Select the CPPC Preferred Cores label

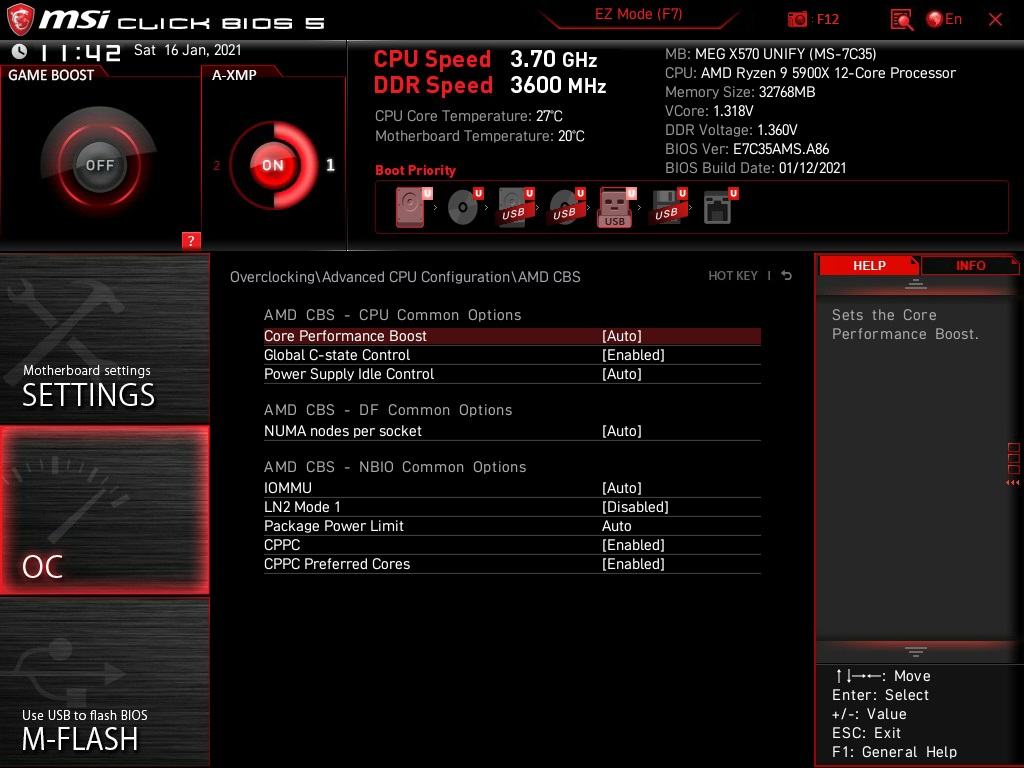(x=337, y=563)
